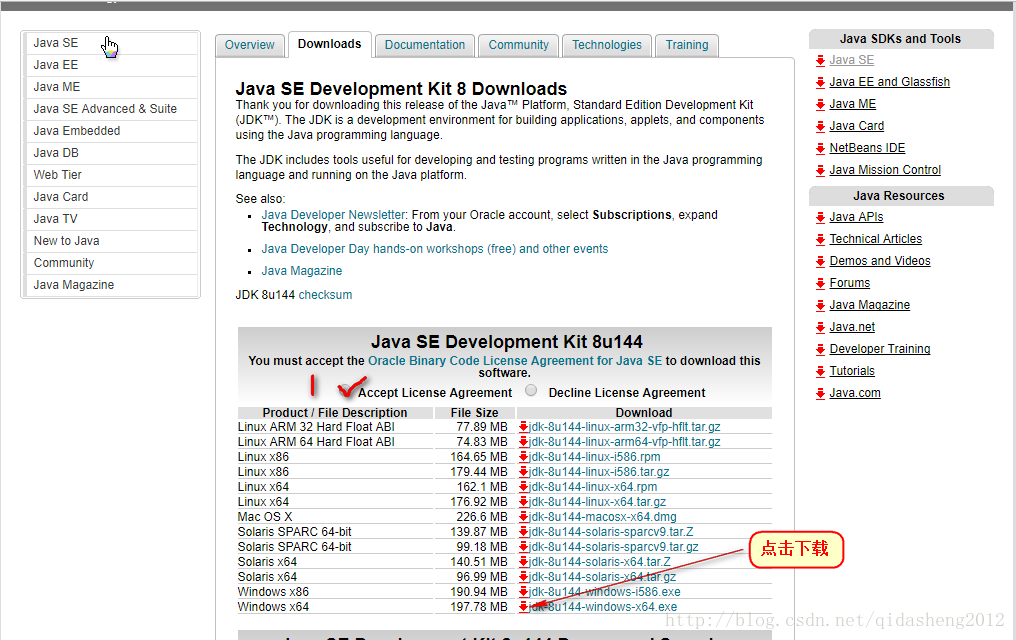
Task: Open Java EE in left navigation
Action: (x=111, y=65)
